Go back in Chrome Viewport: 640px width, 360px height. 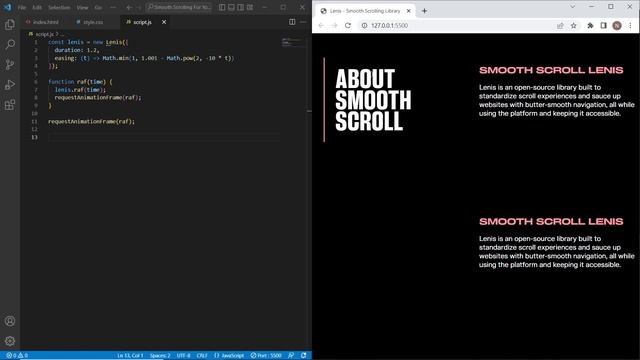click(x=321, y=25)
